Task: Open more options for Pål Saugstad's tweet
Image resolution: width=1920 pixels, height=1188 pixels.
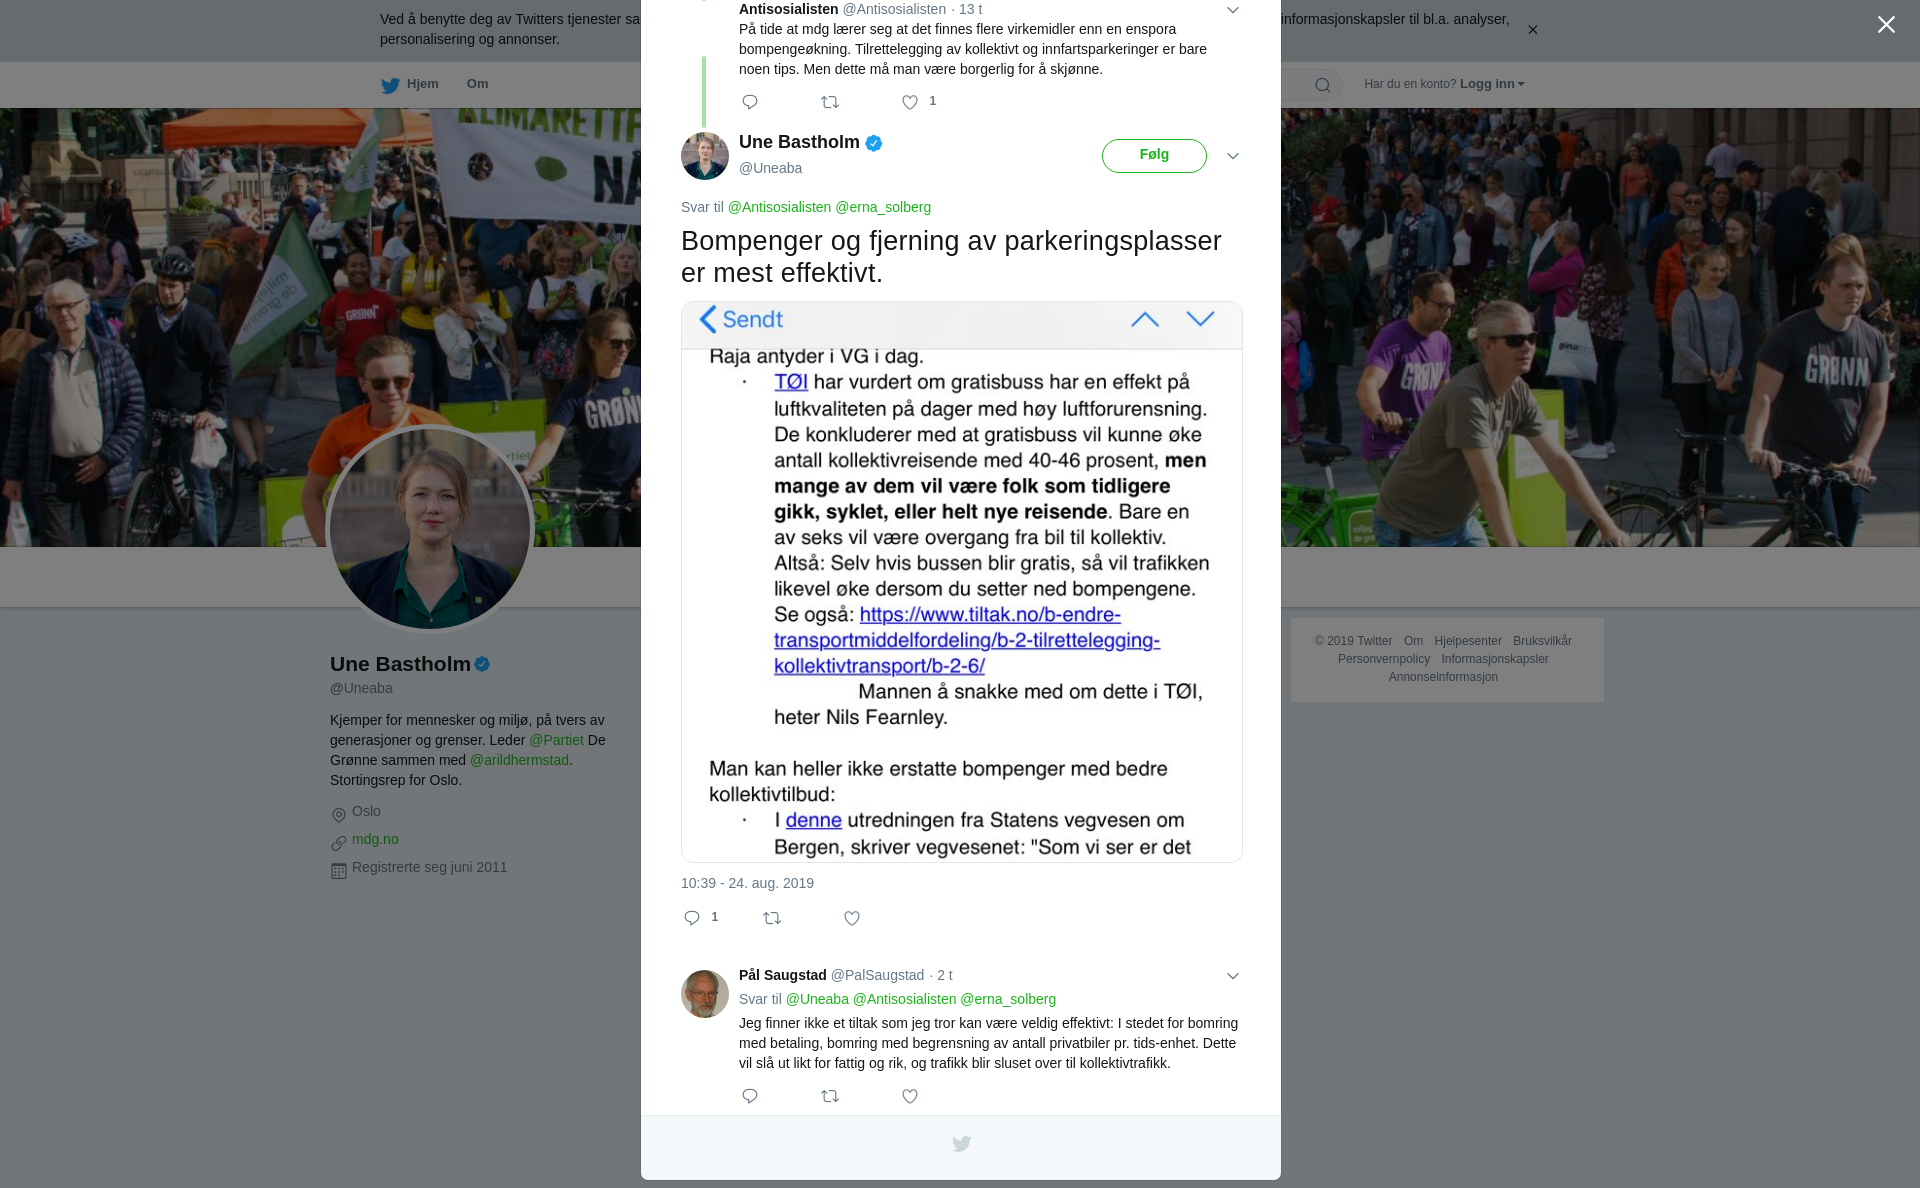Action: (x=1233, y=976)
